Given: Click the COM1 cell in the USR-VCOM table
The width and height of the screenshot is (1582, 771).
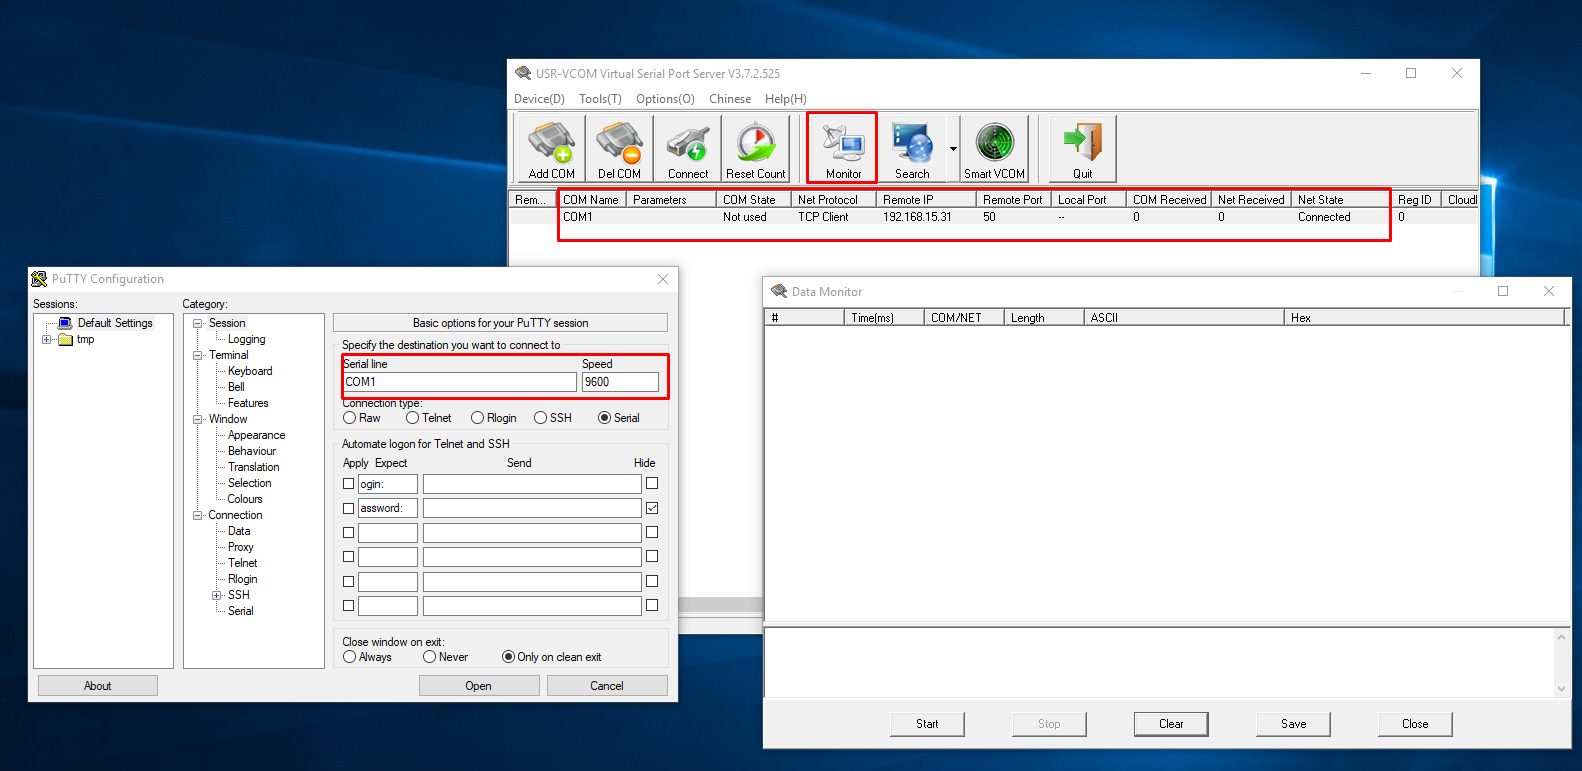Looking at the screenshot, I should (x=578, y=217).
